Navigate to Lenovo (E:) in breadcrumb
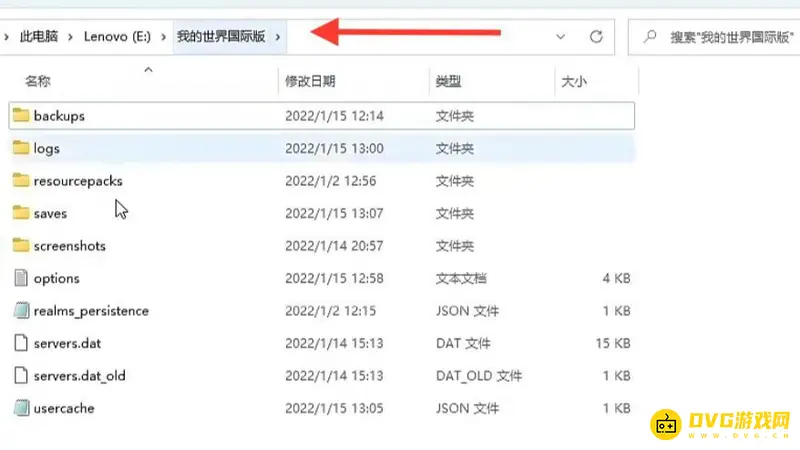800x450 pixels. (x=116, y=37)
